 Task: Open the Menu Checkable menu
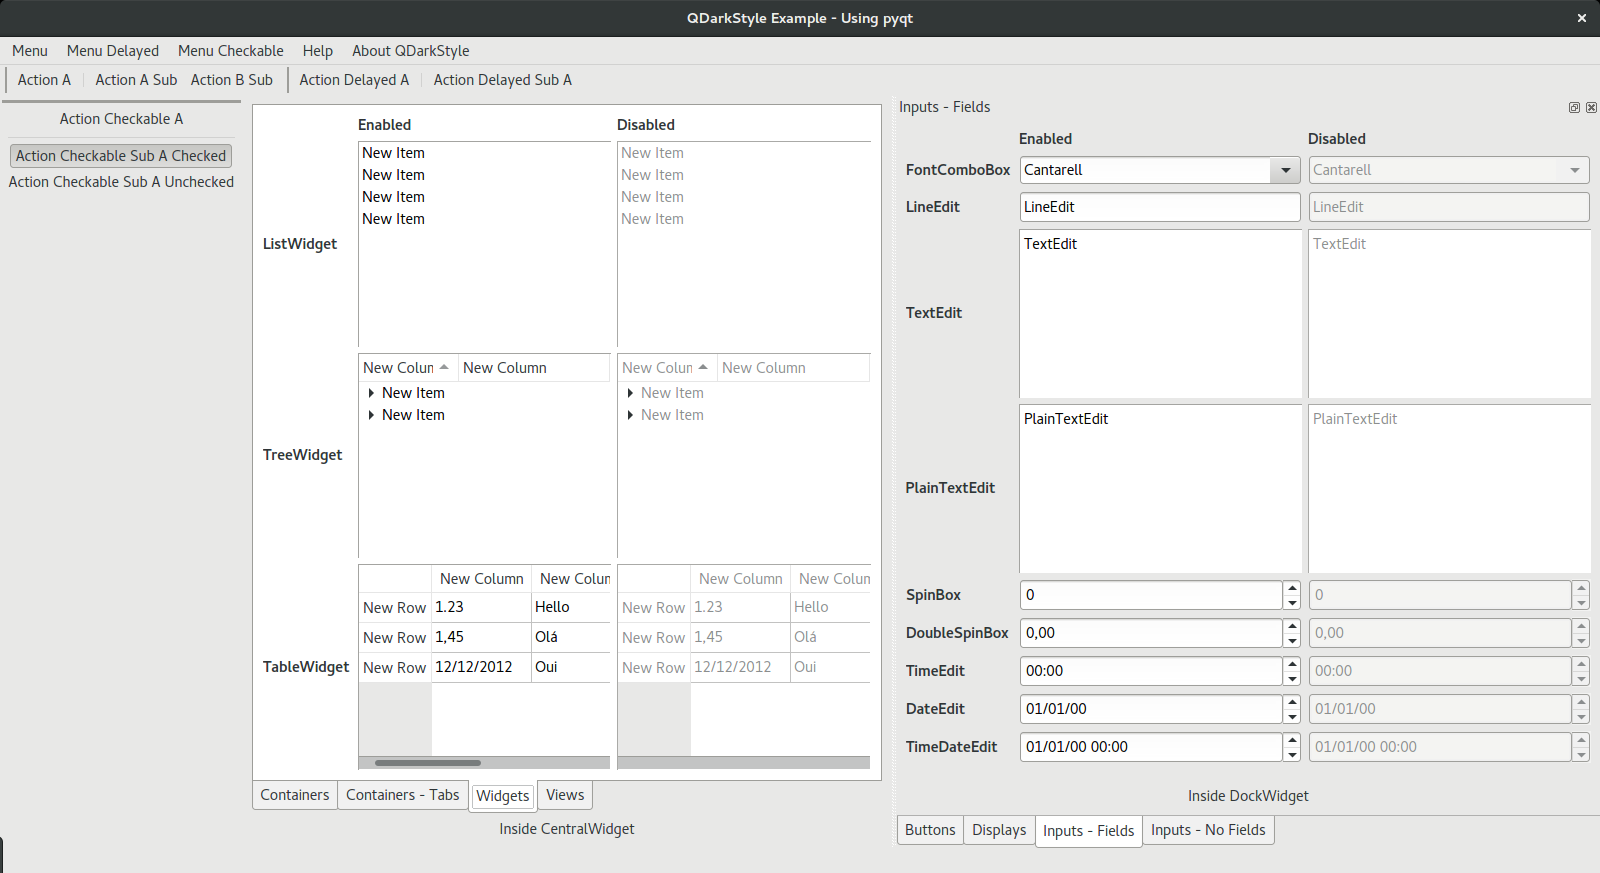231,51
